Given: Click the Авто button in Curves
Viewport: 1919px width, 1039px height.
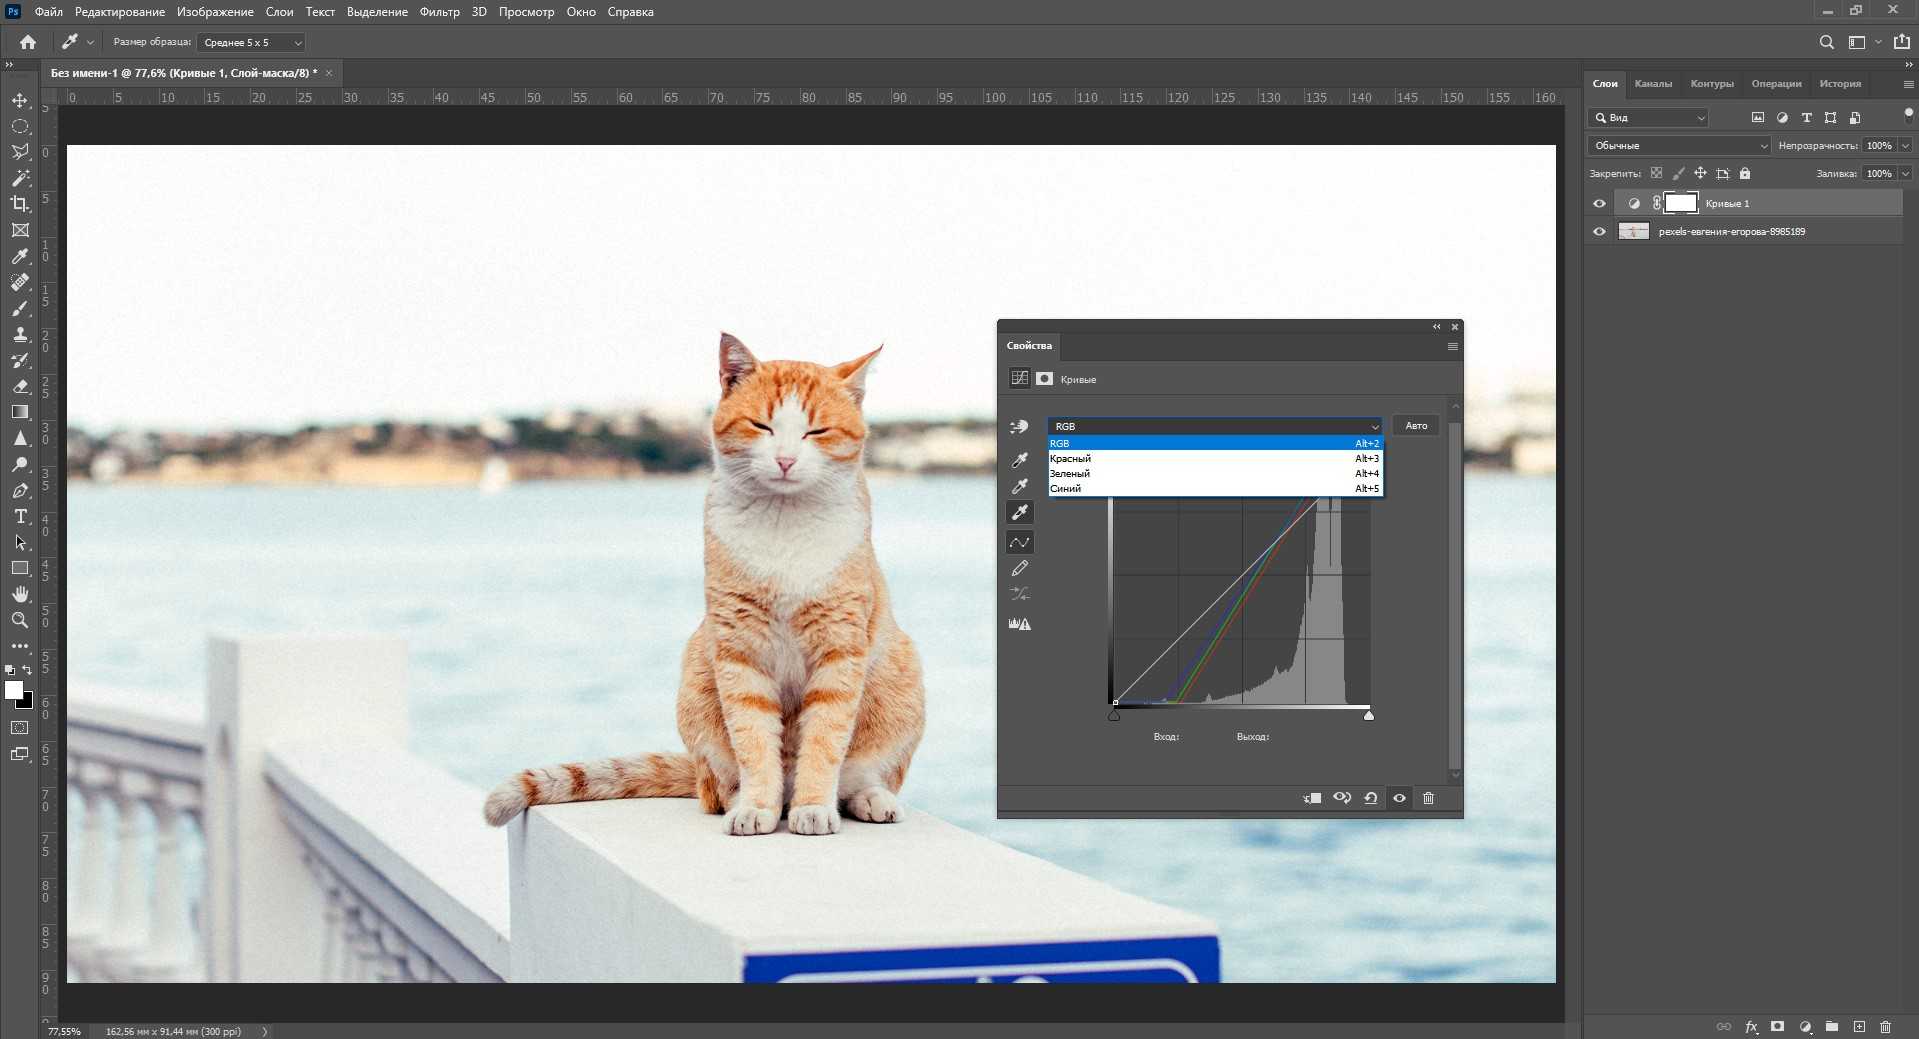Looking at the screenshot, I should pyautogui.click(x=1416, y=426).
